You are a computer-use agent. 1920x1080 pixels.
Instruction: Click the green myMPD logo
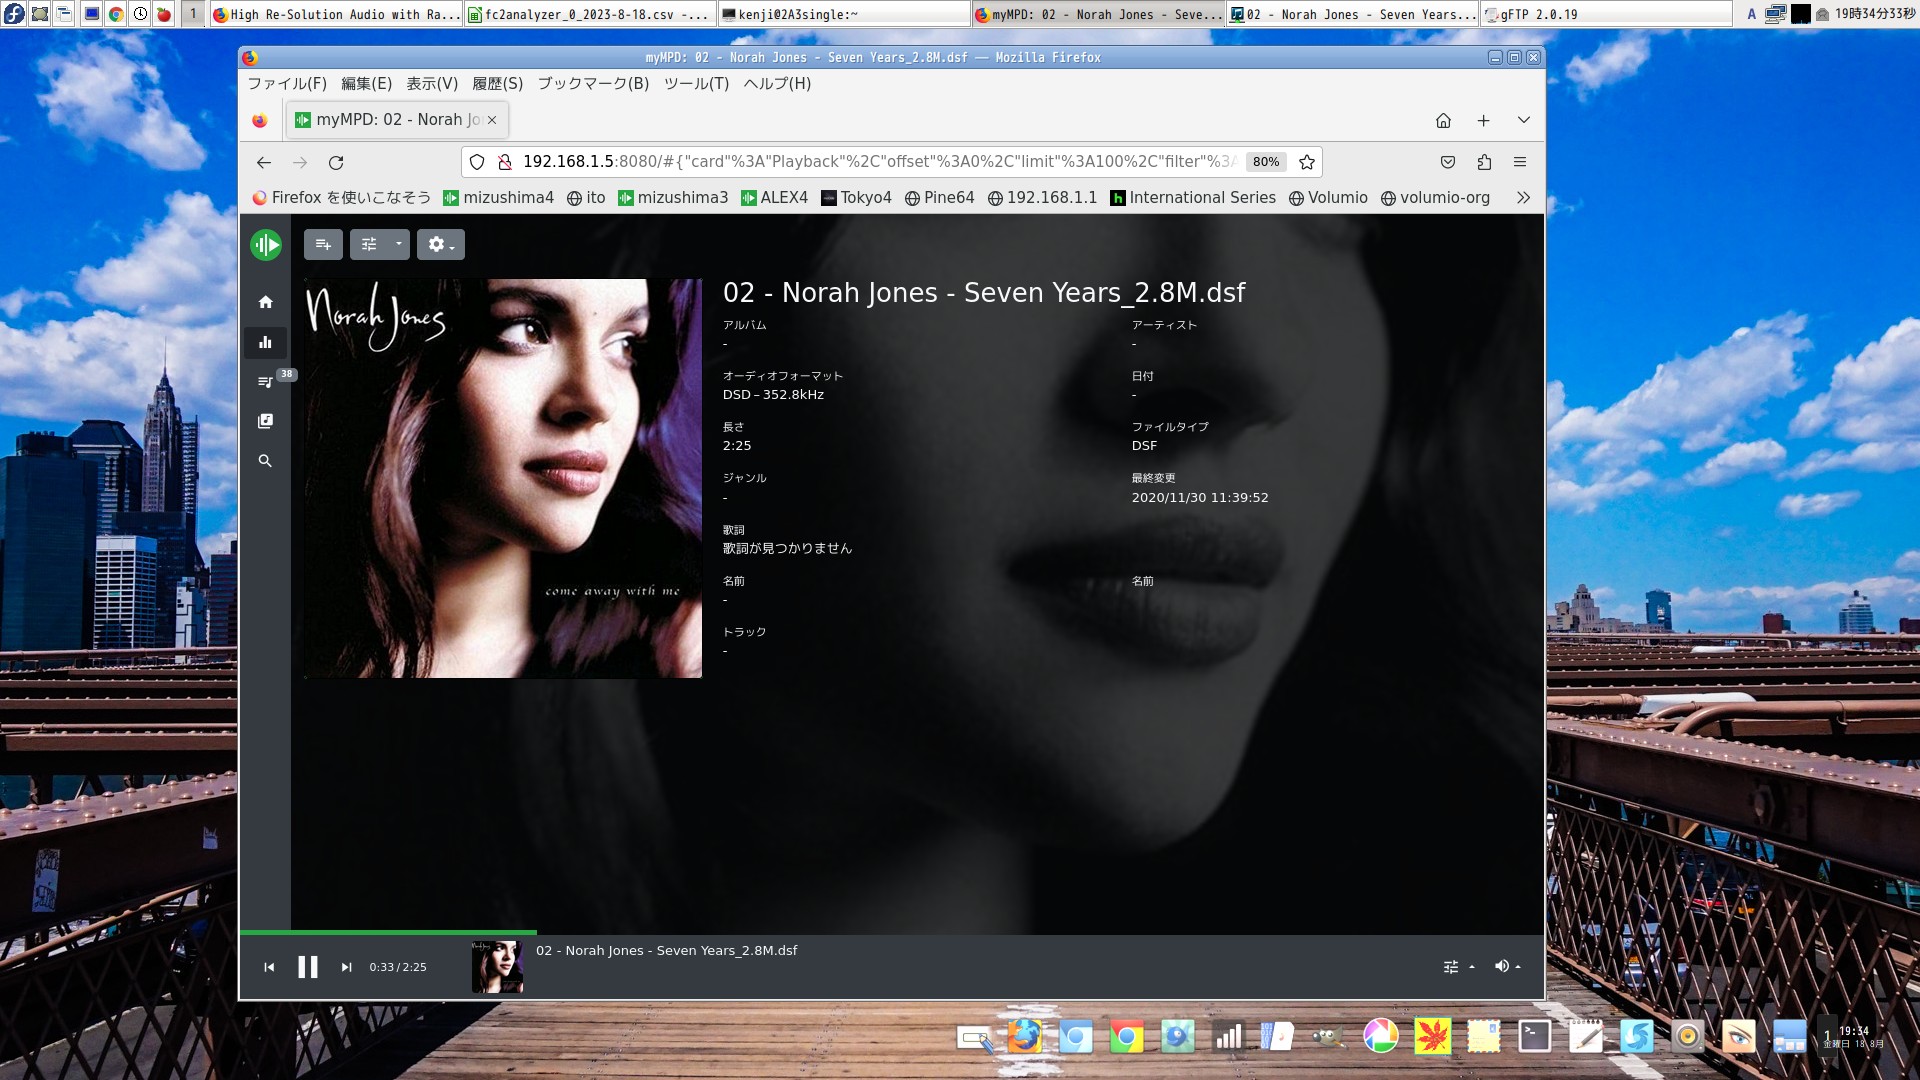[x=265, y=244]
